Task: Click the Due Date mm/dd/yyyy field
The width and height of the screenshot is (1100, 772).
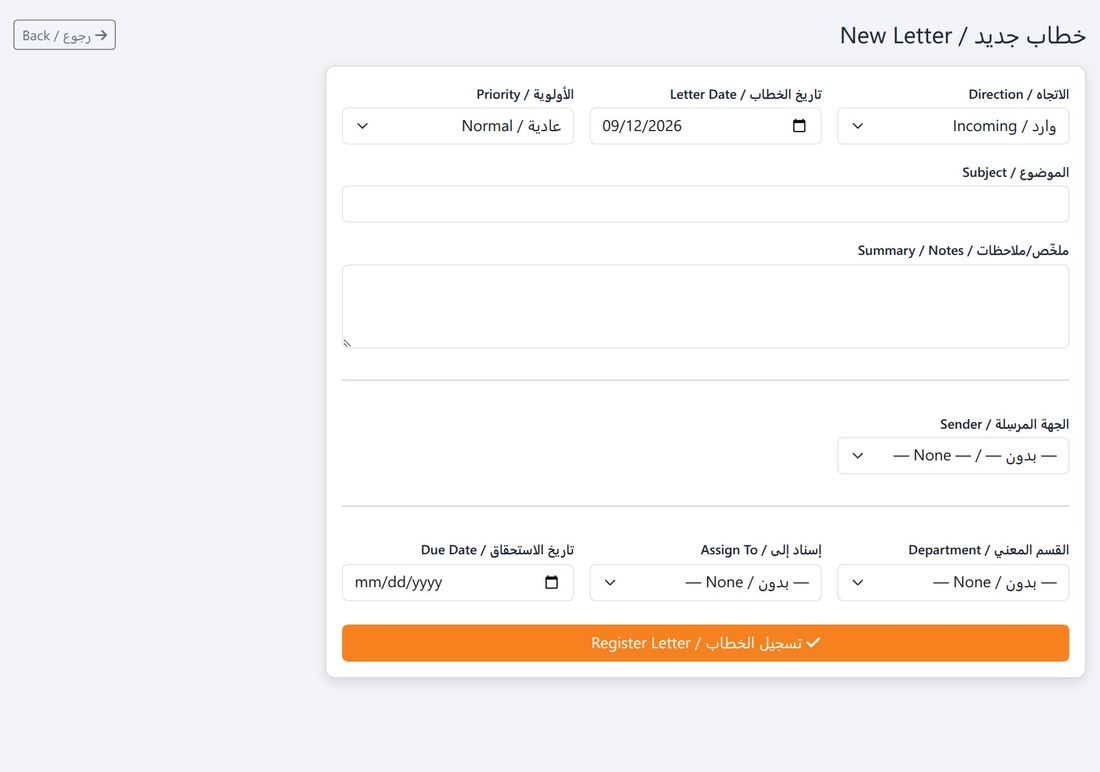Action: tap(457, 583)
